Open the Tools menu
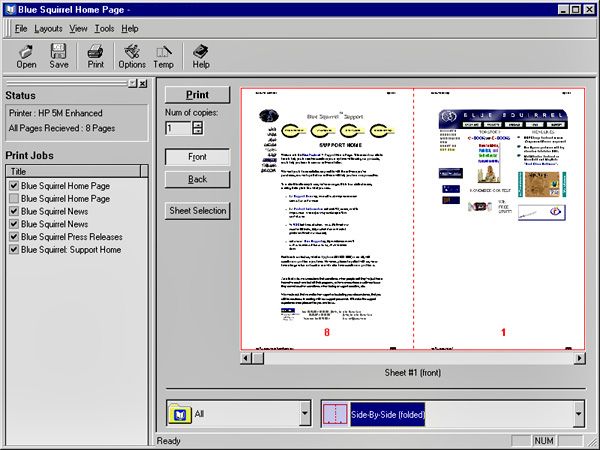600x450 pixels. (104, 28)
